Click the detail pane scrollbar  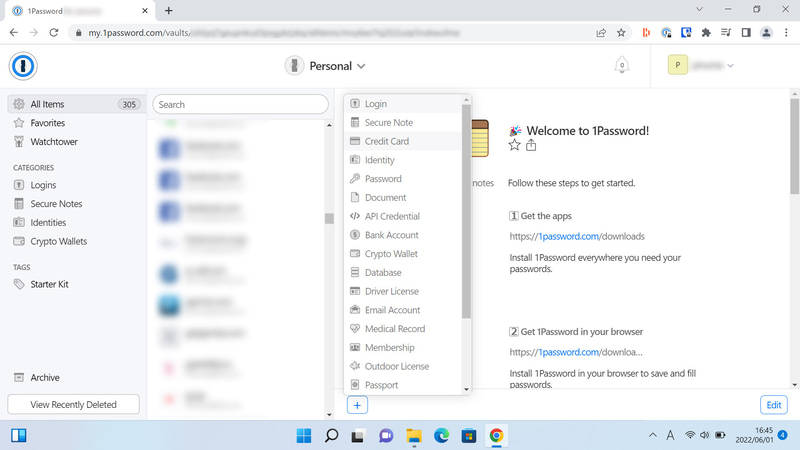click(794, 146)
